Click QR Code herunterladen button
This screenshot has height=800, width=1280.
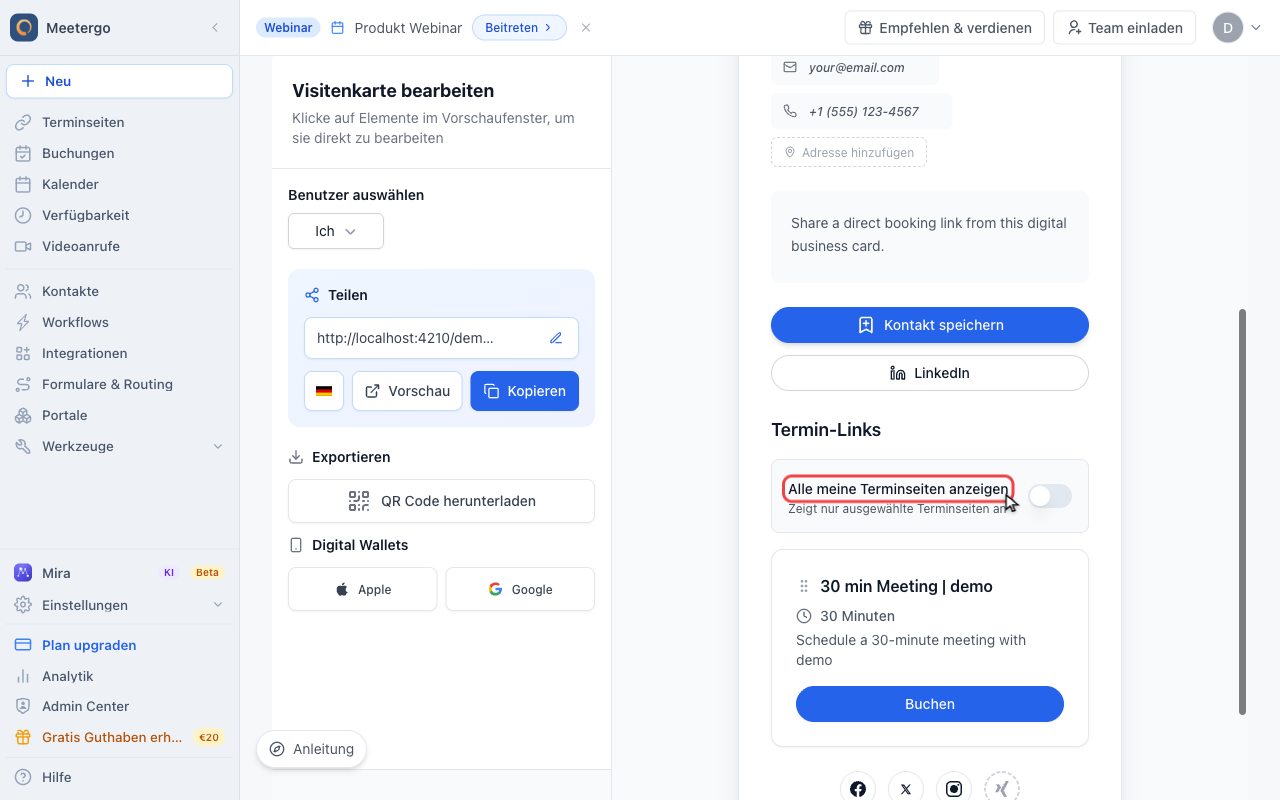click(x=441, y=501)
